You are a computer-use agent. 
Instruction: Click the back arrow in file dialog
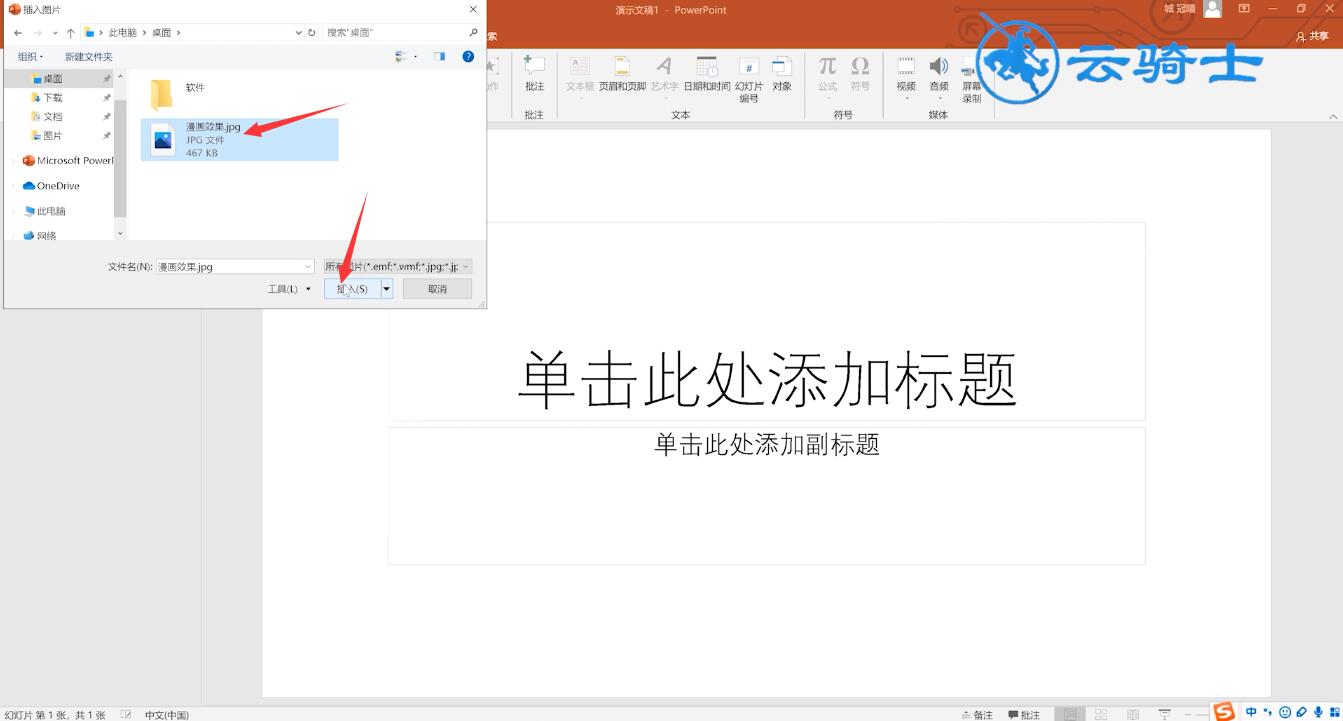coord(18,33)
